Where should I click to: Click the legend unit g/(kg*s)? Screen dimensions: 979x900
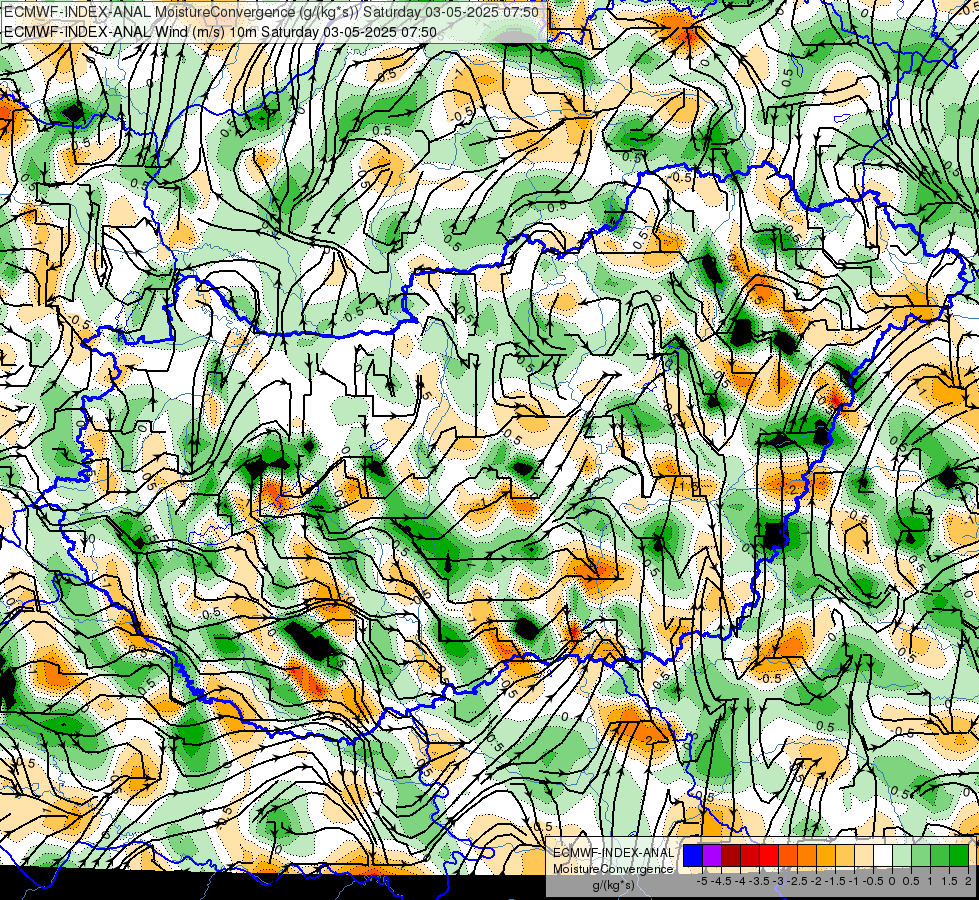coord(613,884)
